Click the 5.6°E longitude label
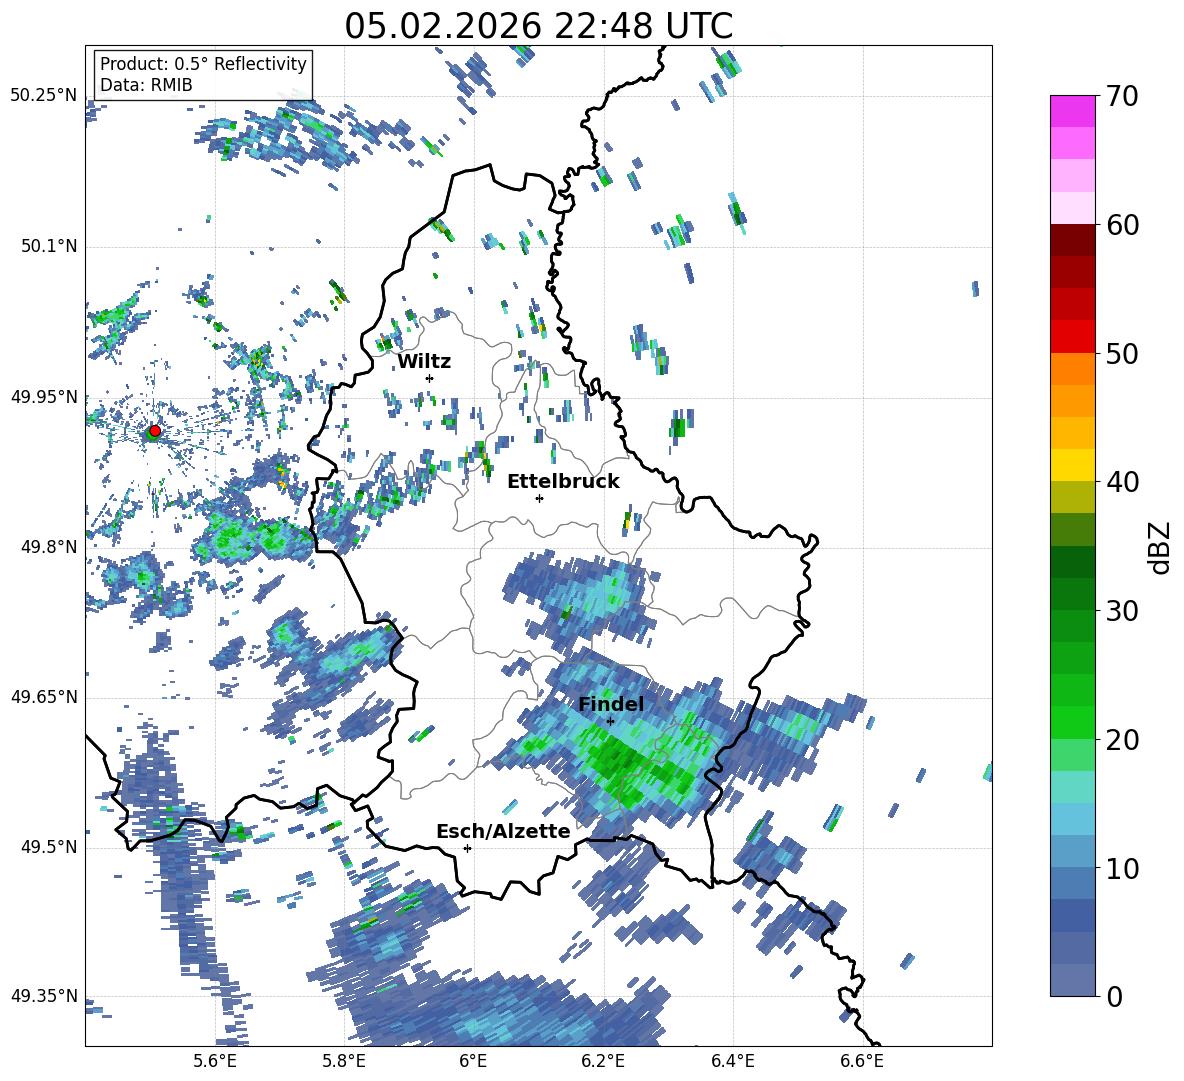 (214, 1061)
